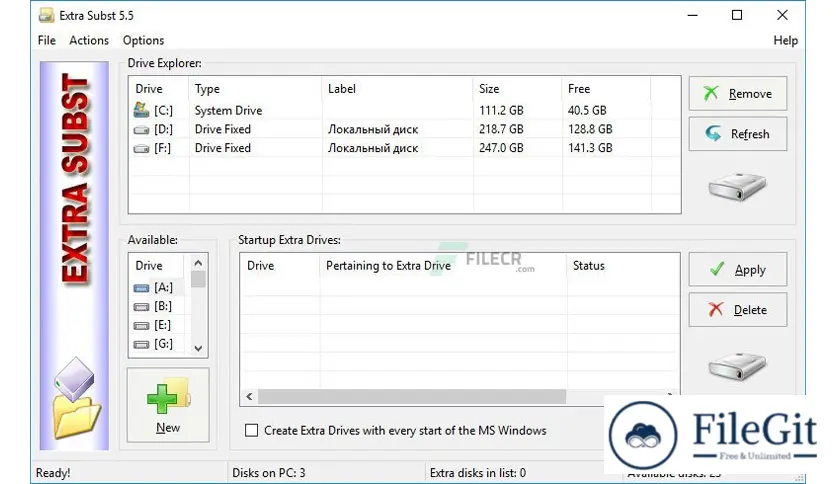
Task: Click the Available list scrollbar thumb
Action: coord(198,279)
